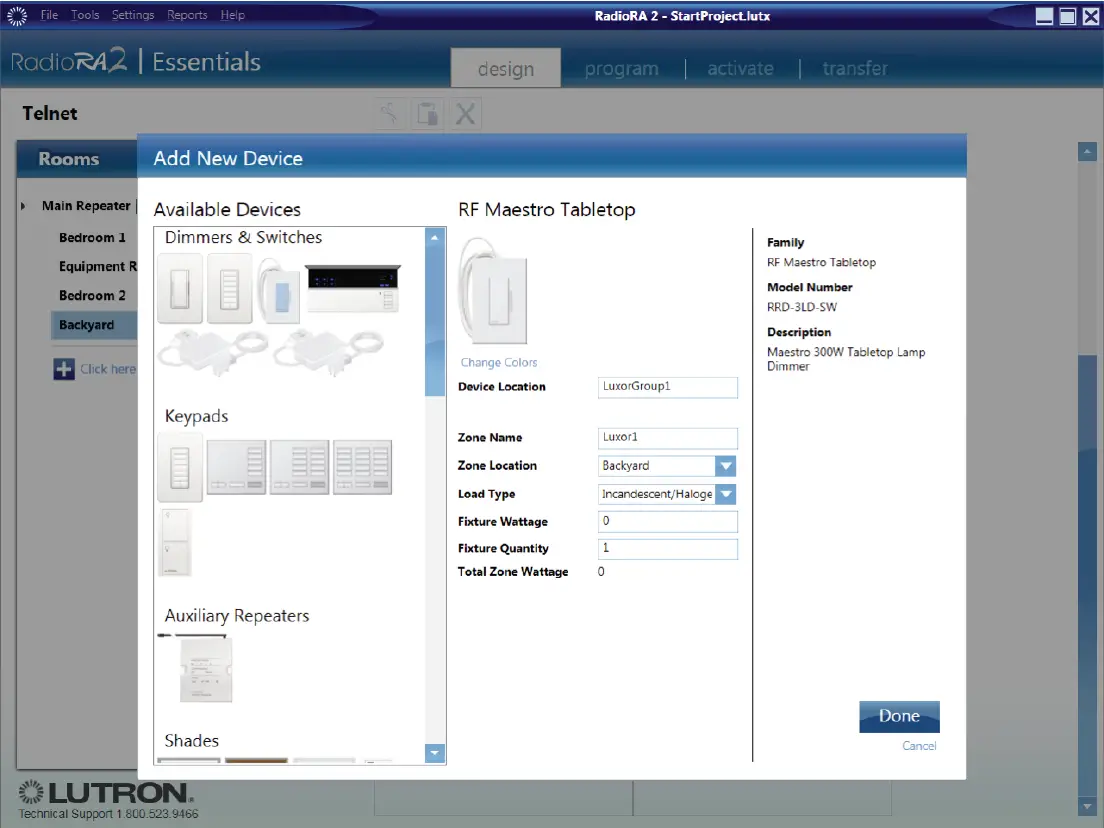
Task: Click the Keypads category heading
Action: pyautogui.click(x=196, y=417)
